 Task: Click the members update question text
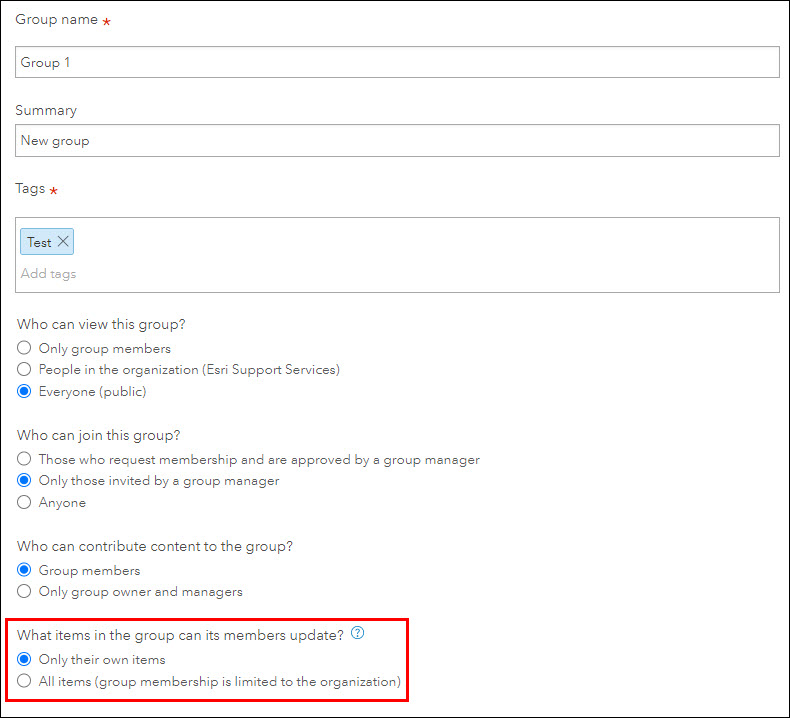tap(180, 634)
